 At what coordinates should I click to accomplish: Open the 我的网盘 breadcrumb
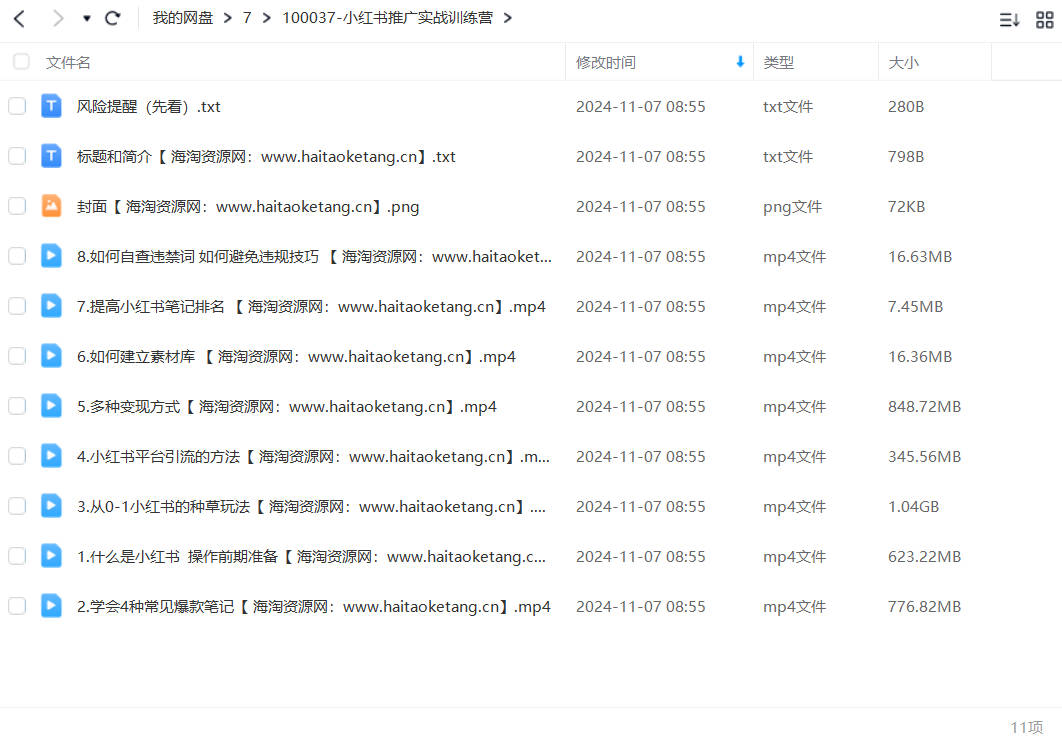click(x=183, y=18)
